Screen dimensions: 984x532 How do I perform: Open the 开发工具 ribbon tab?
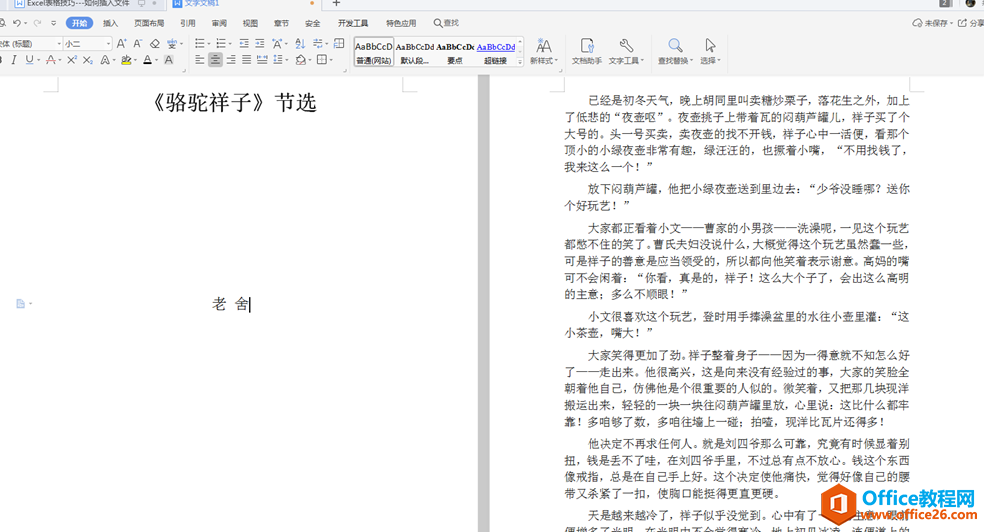pos(353,23)
